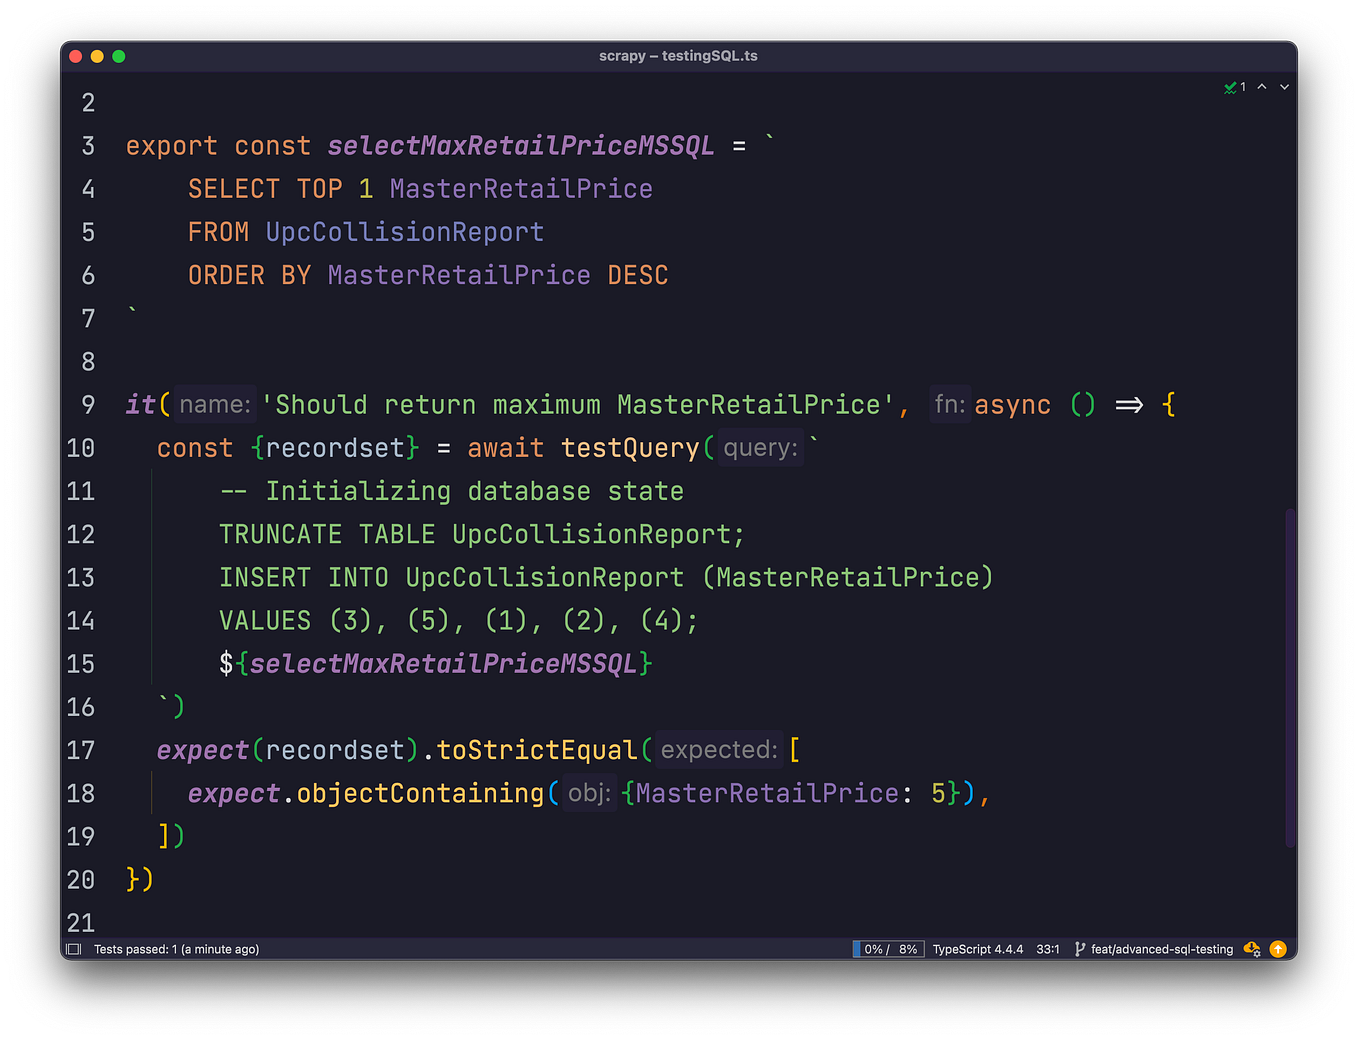Click the test count label showing 1
Viewport: 1358px width, 1040px height.
click(x=1243, y=87)
